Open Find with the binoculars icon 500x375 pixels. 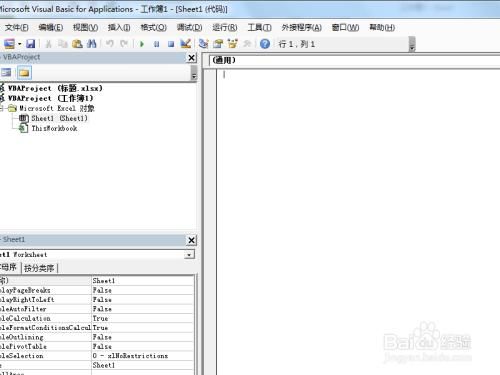pyautogui.click(x=92, y=44)
